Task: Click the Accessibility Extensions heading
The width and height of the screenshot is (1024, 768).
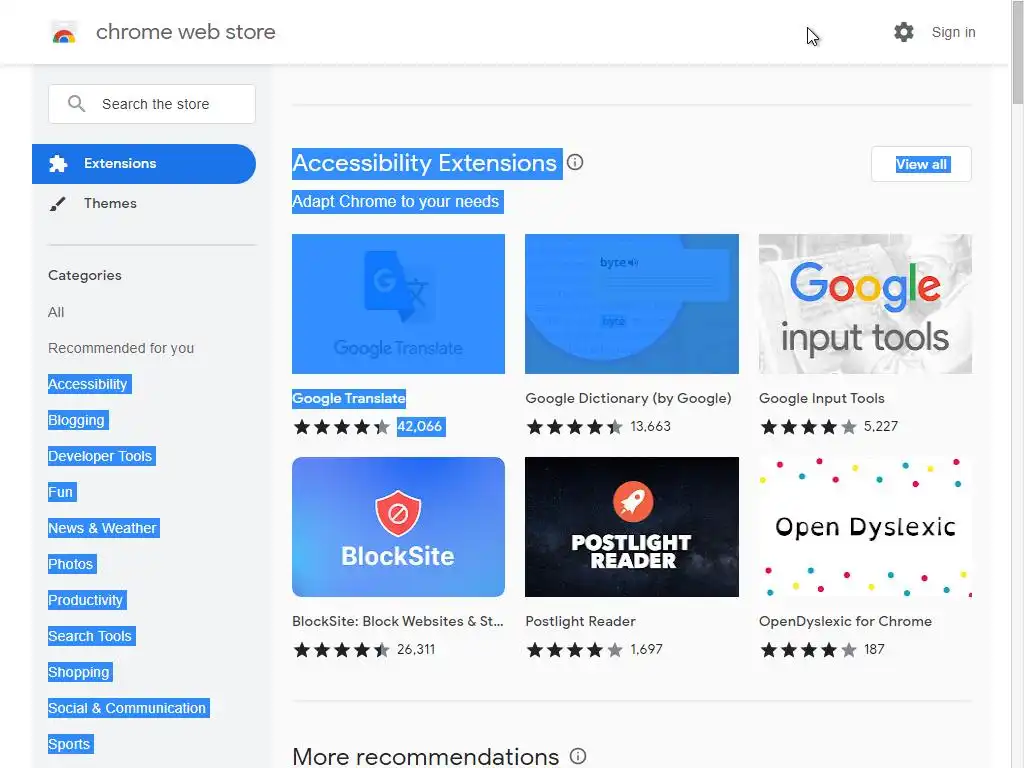Action: (x=424, y=163)
